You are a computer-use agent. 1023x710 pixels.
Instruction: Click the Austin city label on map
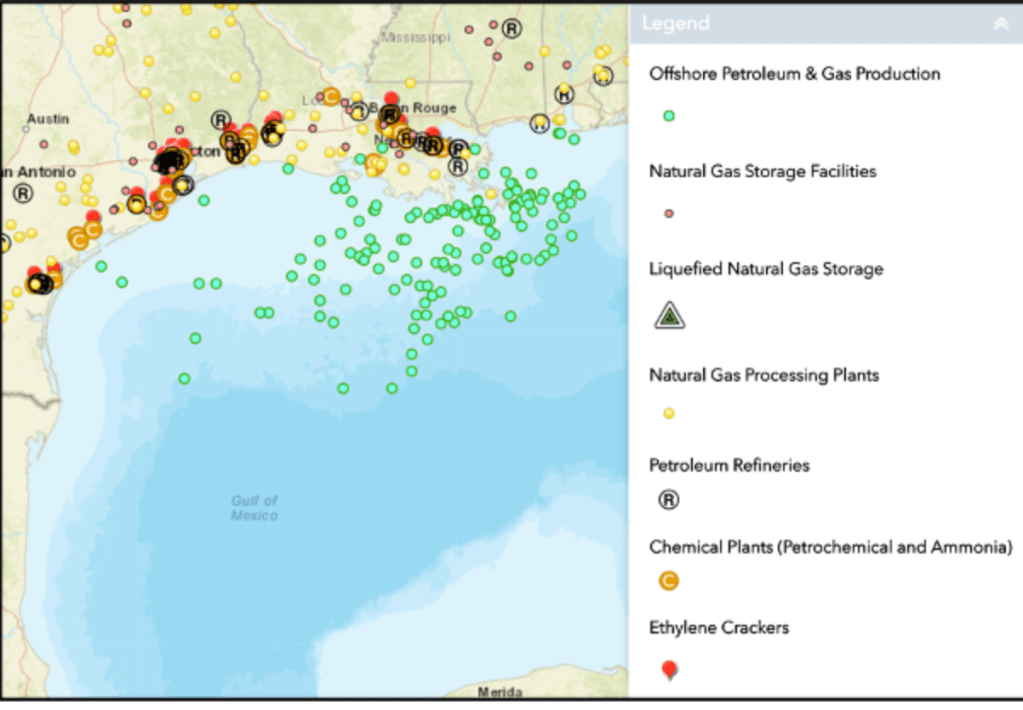pyautogui.click(x=48, y=119)
